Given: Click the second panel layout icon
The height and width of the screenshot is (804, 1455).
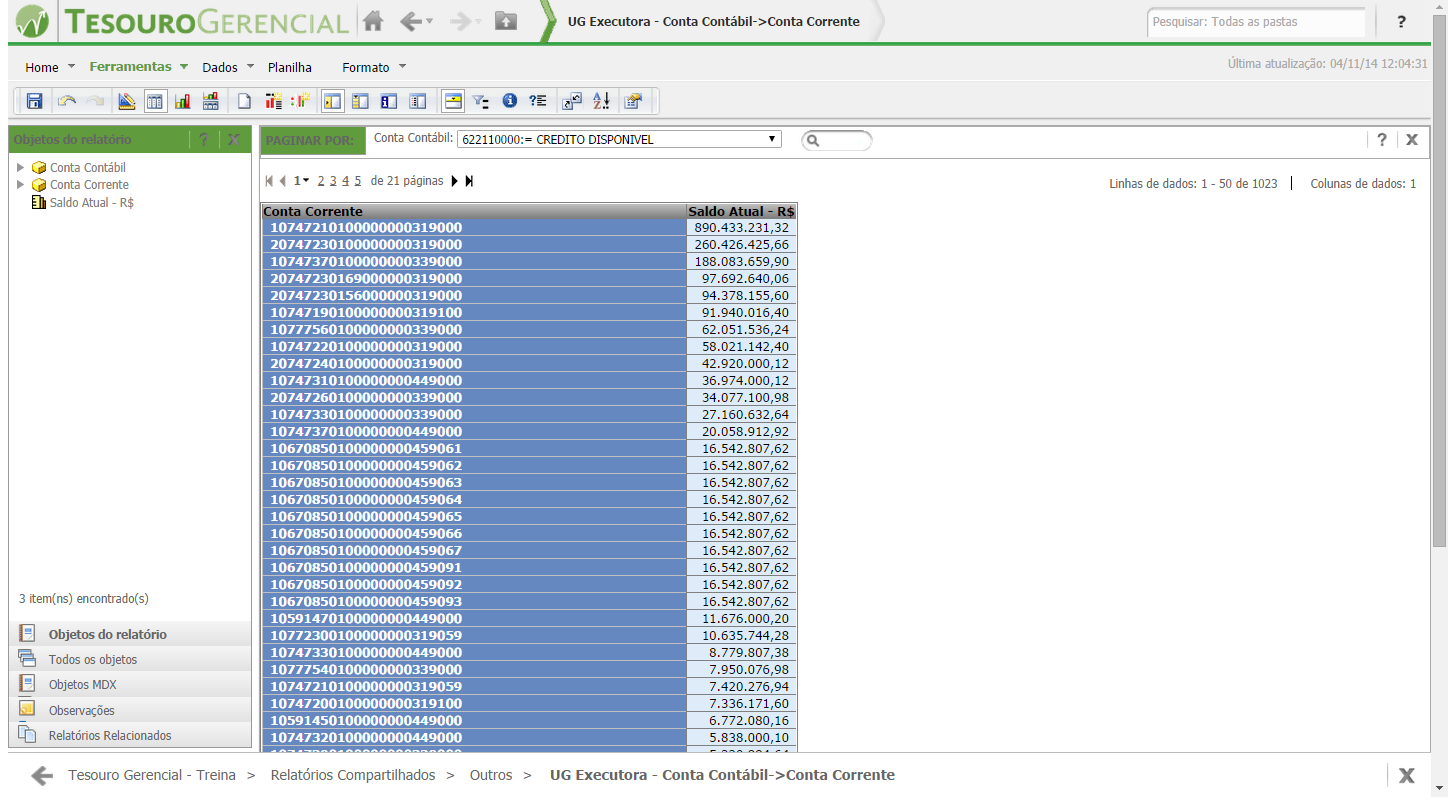Looking at the screenshot, I should pyautogui.click(x=361, y=101).
